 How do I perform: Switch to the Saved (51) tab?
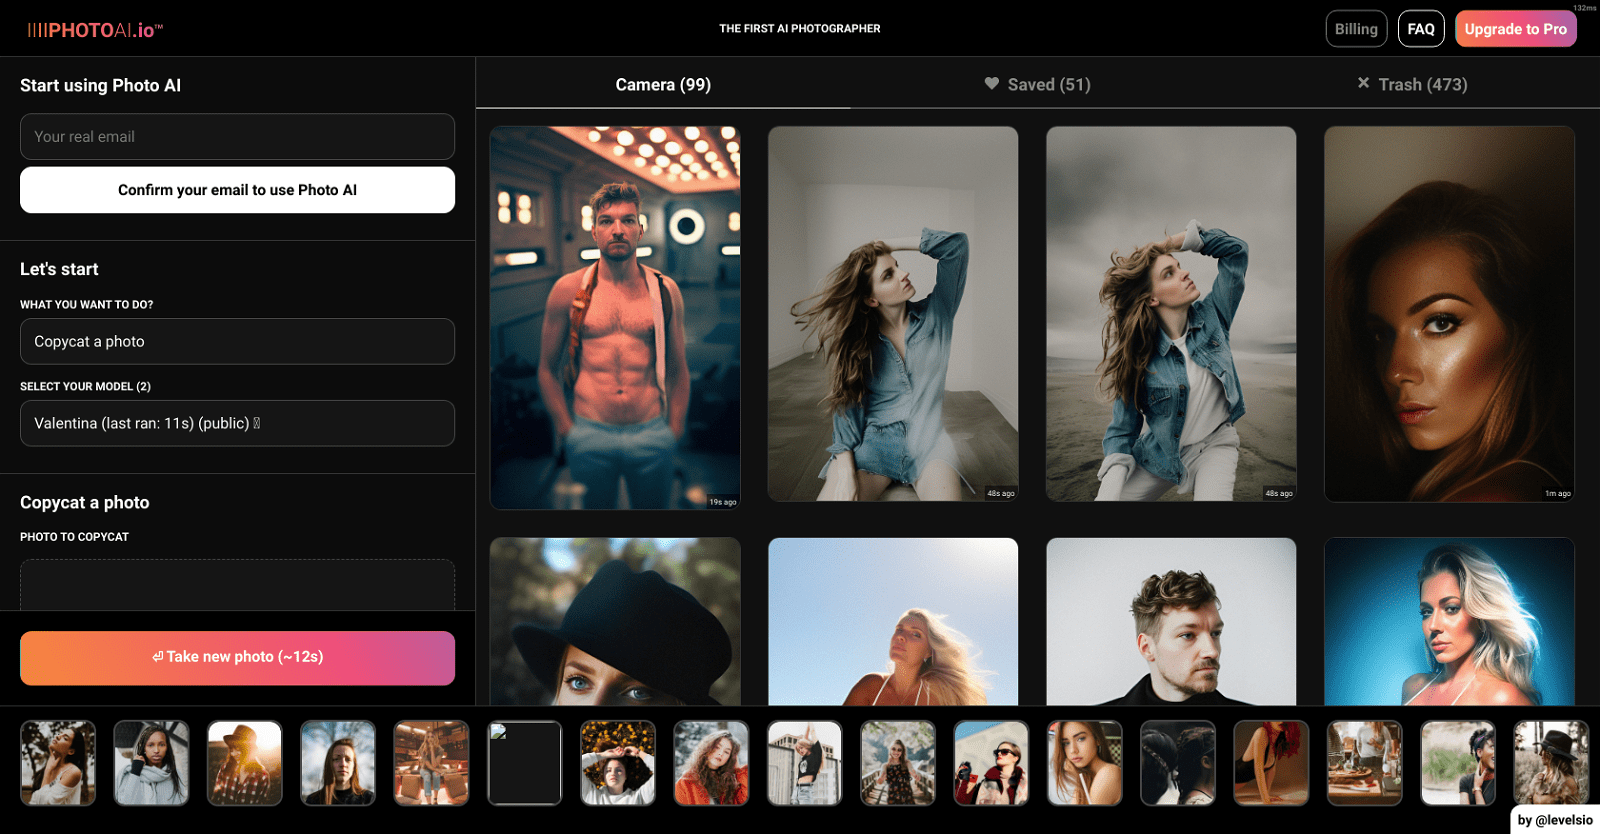(x=1037, y=85)
